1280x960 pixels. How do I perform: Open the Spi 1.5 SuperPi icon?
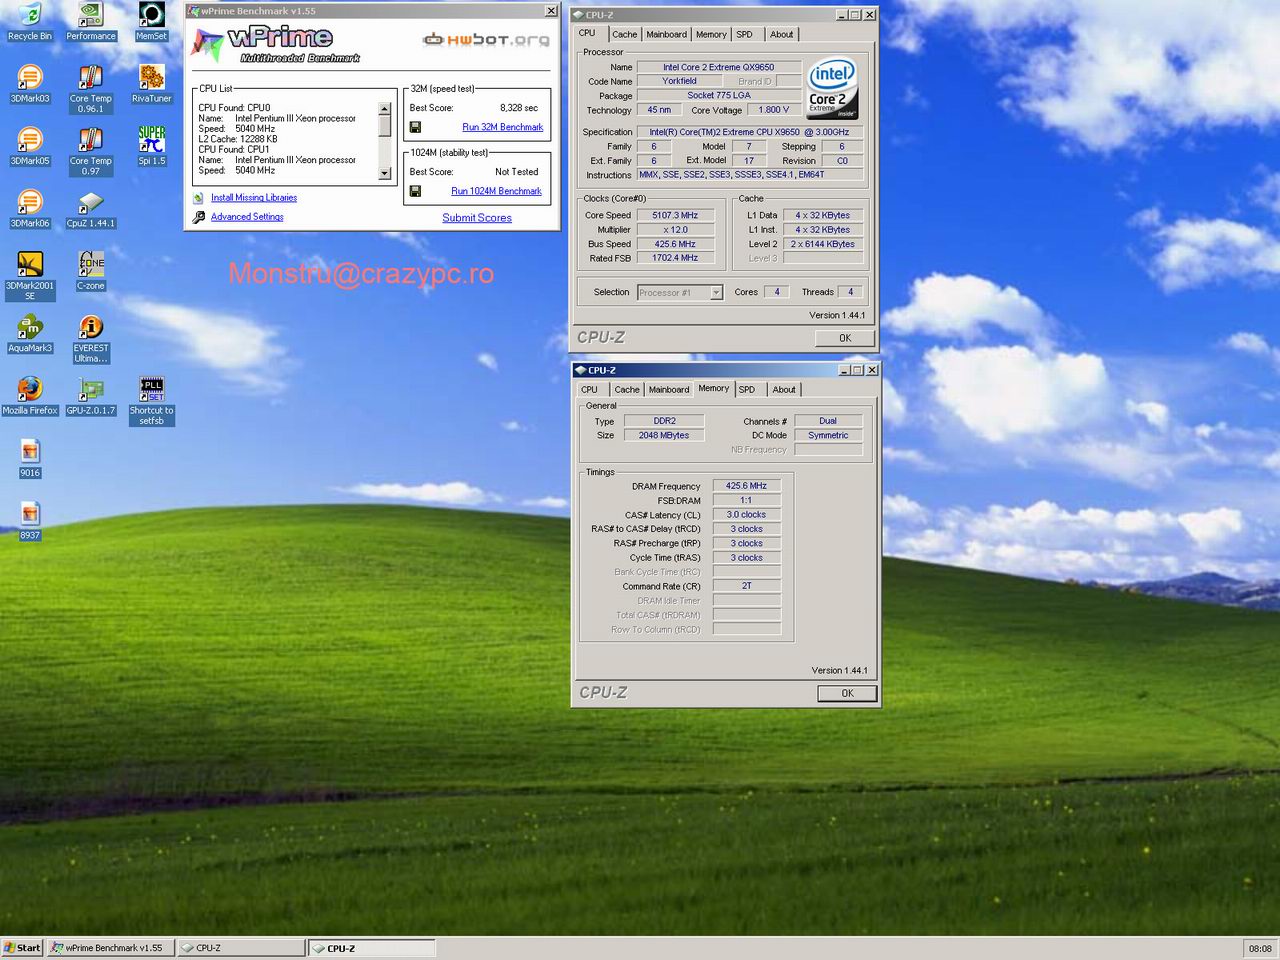152,147
